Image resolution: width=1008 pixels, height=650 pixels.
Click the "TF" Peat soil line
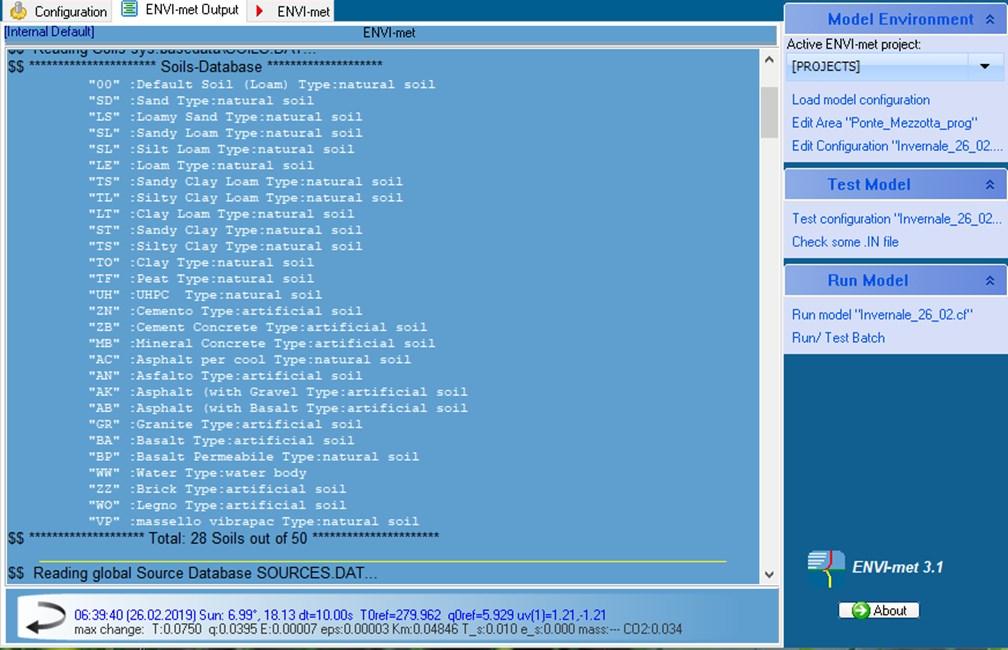[201, 278]
